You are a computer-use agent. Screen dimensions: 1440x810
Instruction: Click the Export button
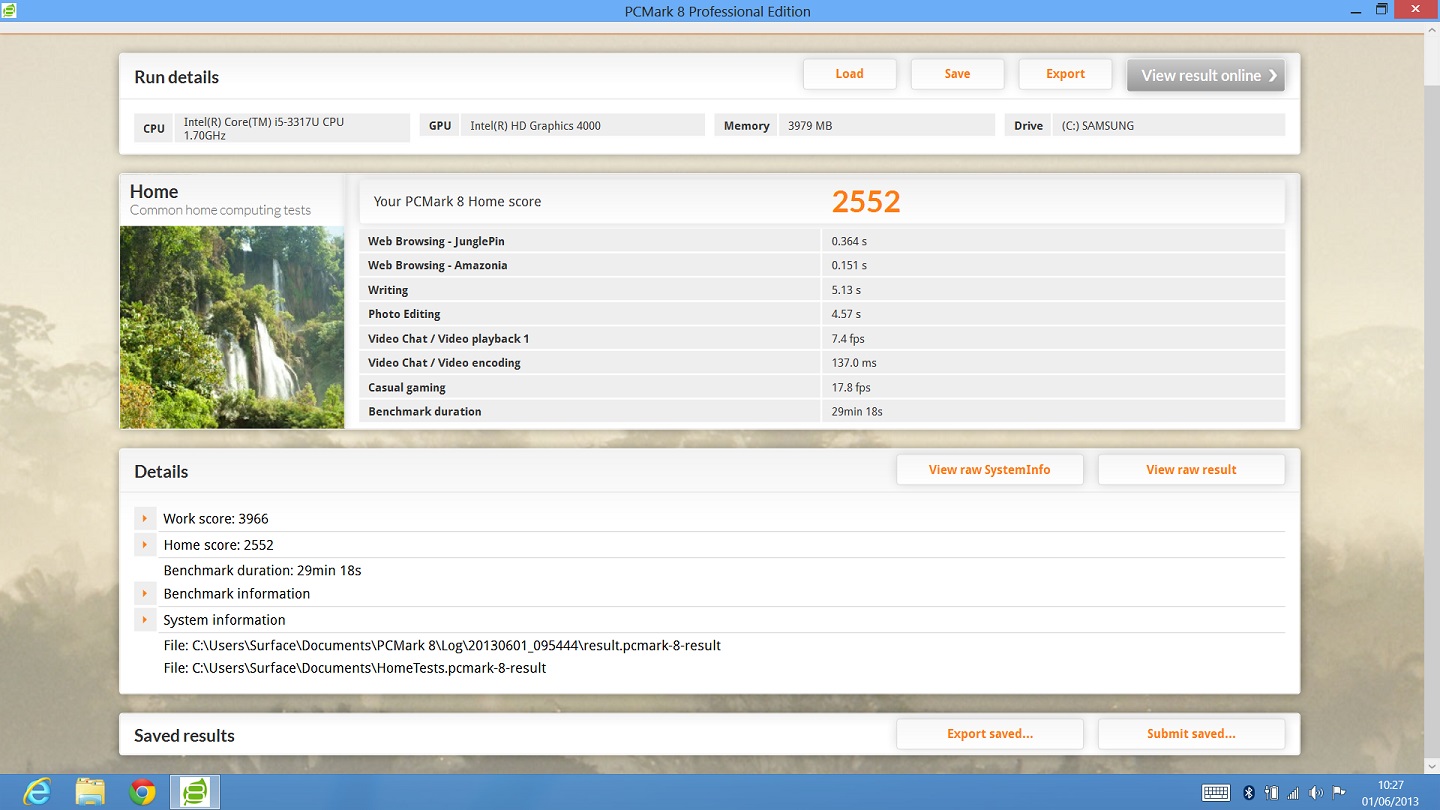1065,74
